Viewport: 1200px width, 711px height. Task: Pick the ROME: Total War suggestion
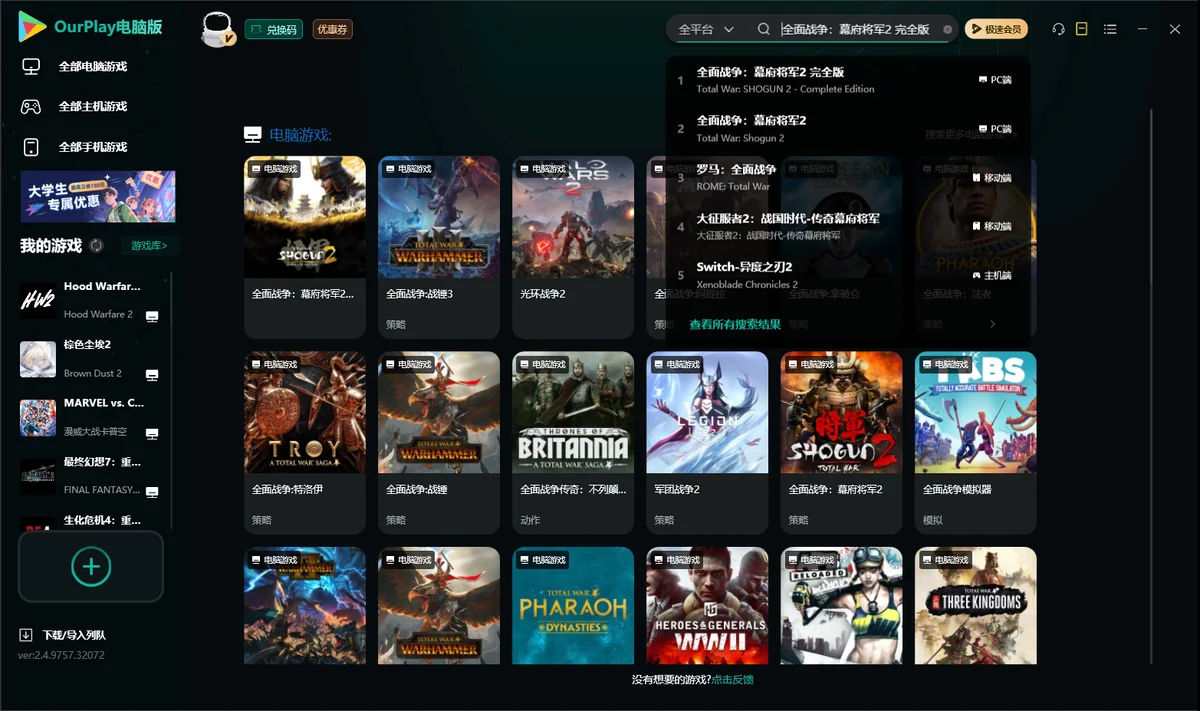(x=848, y=177)
